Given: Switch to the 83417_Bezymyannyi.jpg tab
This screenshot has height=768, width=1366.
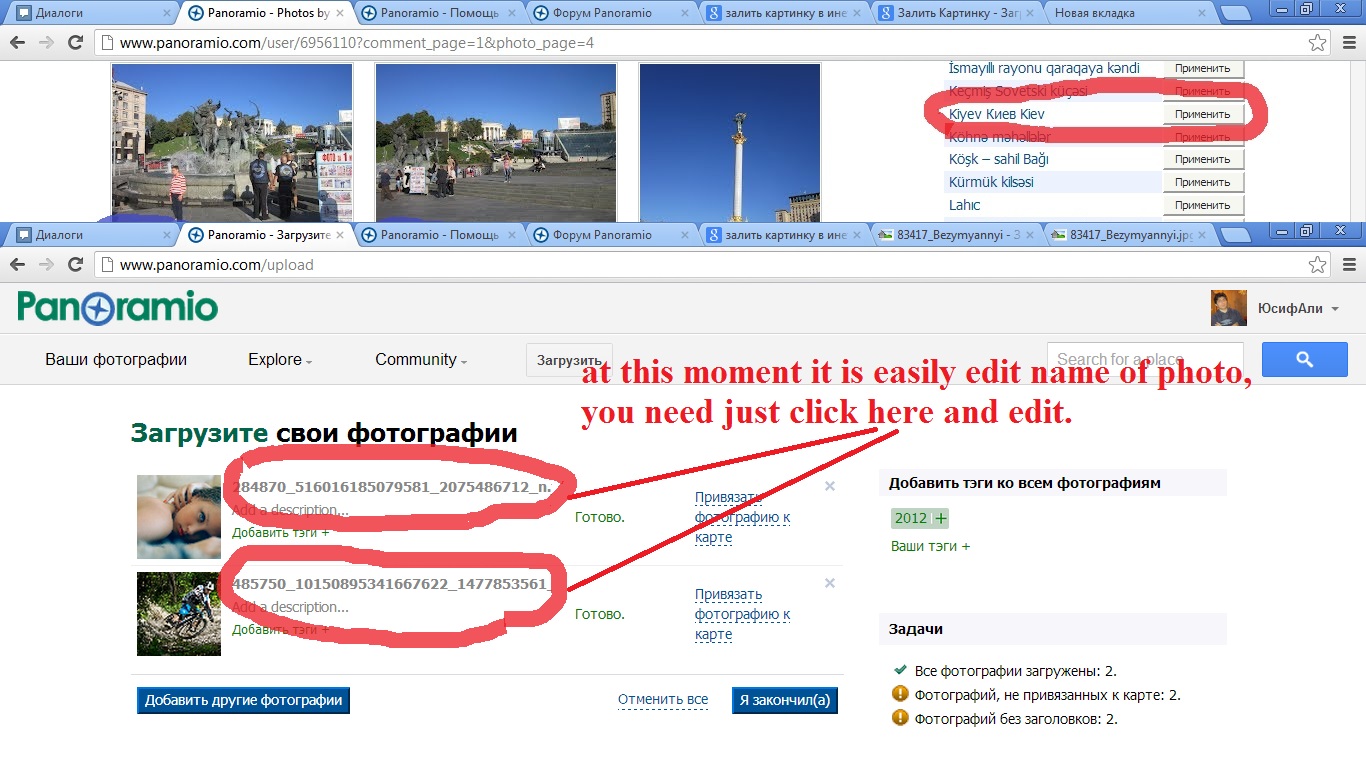Looking at the screenshot, I should click(1128, 235).
